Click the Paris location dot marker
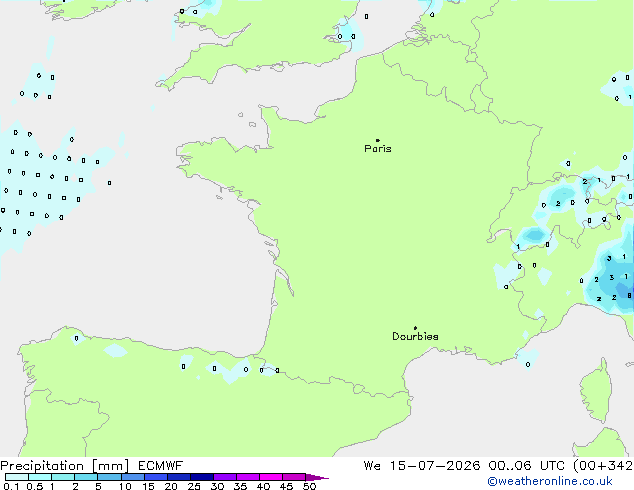634x490 pixels. coord(378,140)
